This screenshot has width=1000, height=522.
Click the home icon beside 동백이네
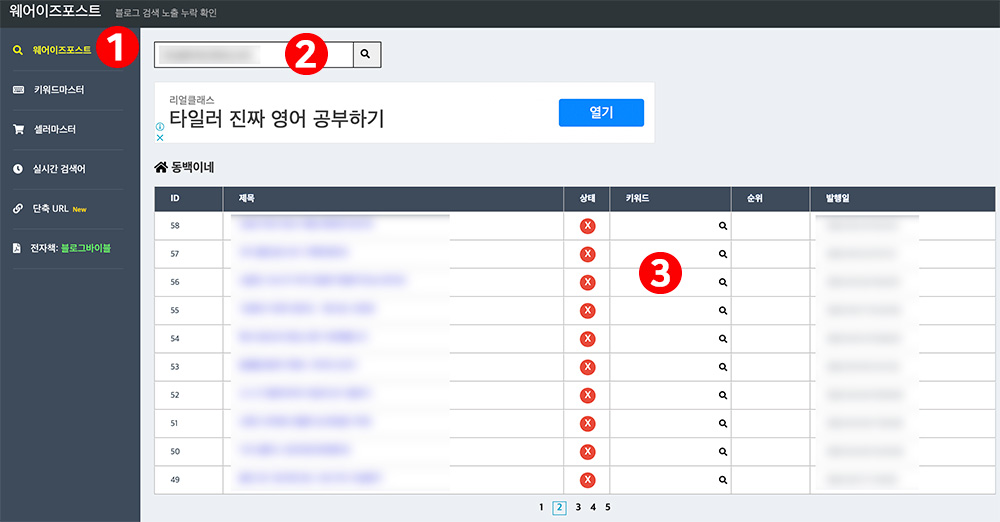[x=161, y=167]
